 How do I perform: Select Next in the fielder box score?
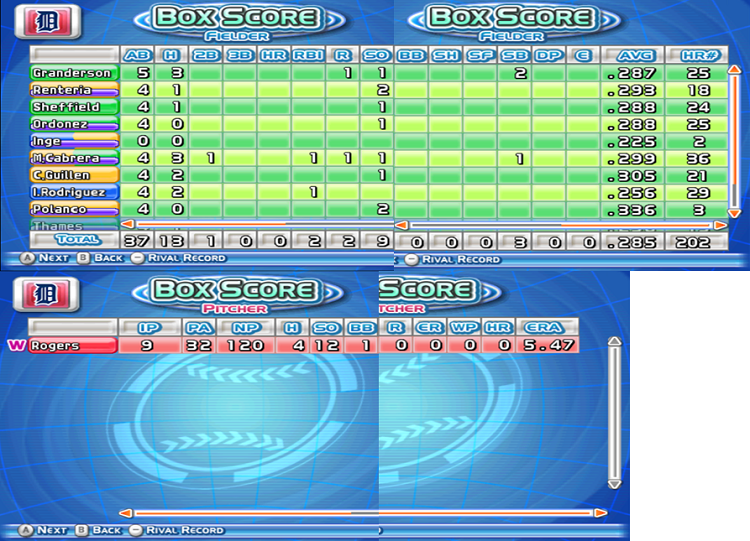click(45, 258)
